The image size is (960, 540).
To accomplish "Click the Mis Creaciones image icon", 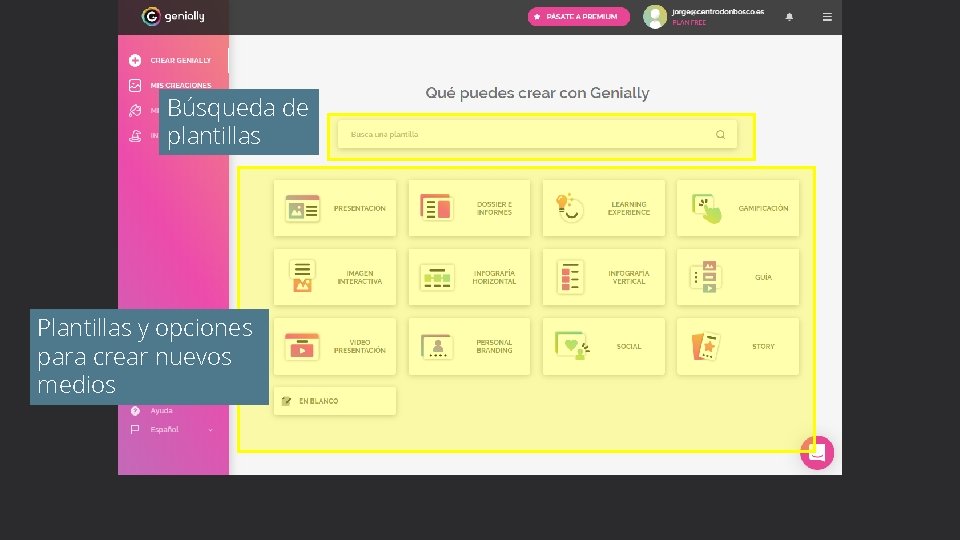I will point(135,85).
